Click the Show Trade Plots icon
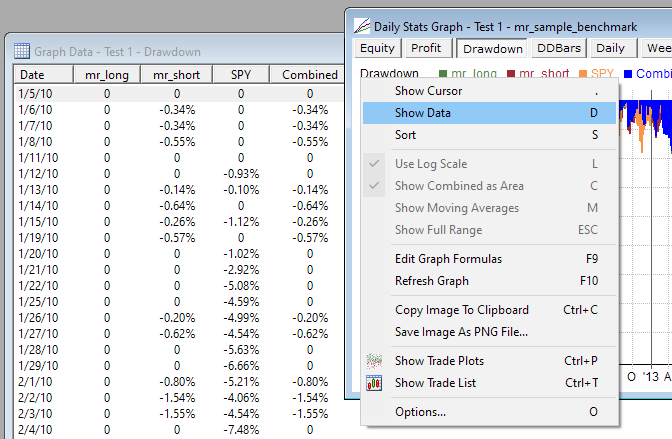This screenshot has height=439, width=672. [375, 361]
